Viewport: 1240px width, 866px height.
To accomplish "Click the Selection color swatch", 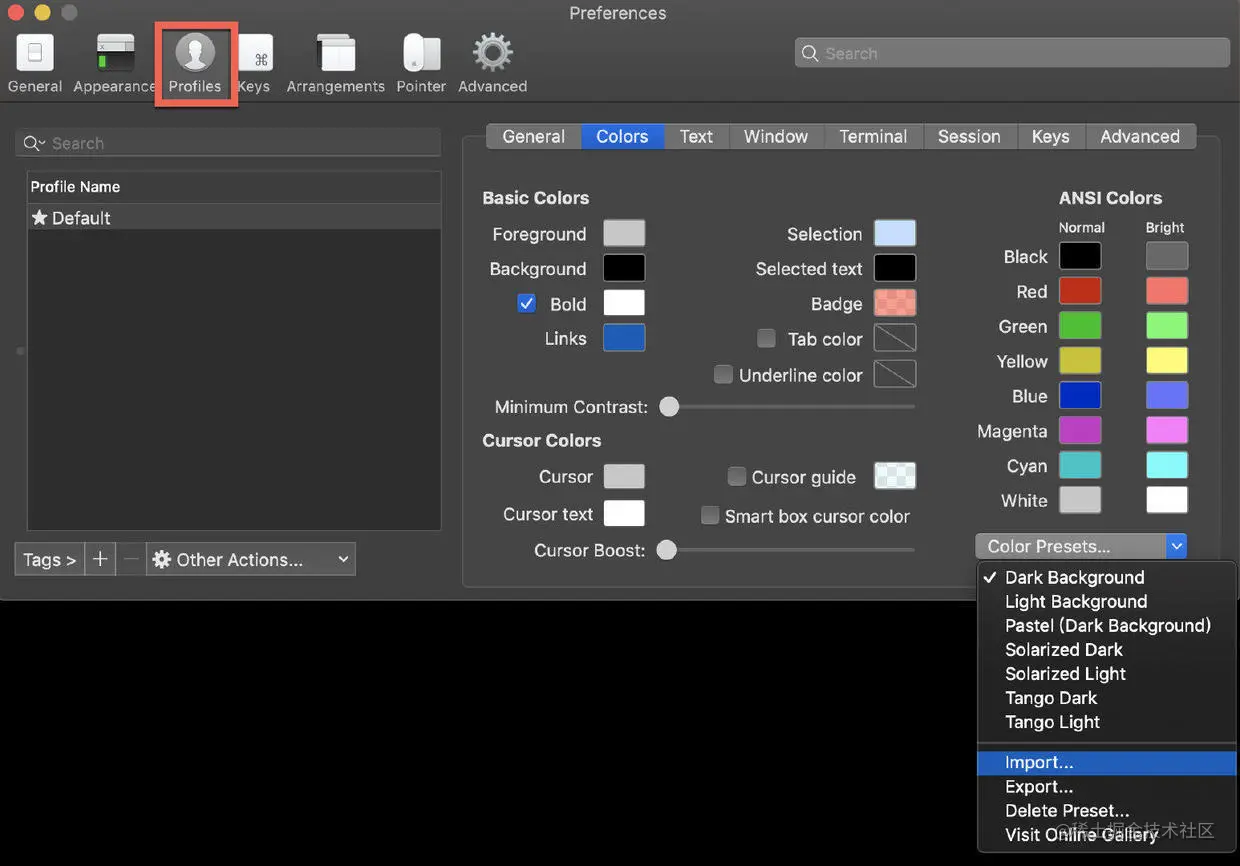I will [x=895, y=233].
